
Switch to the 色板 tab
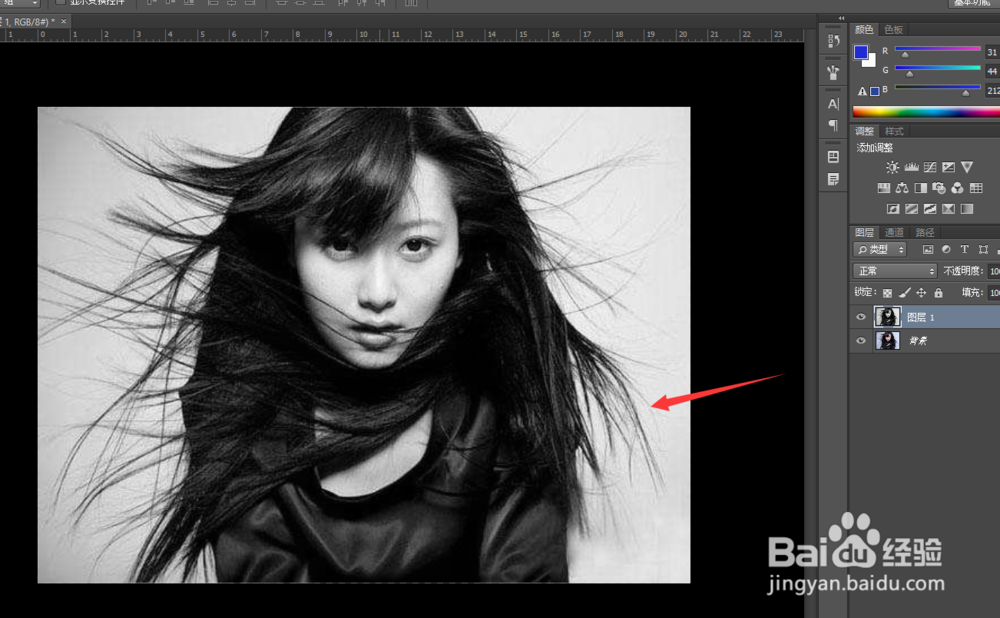pyautogui.click(x=893, y=29)
